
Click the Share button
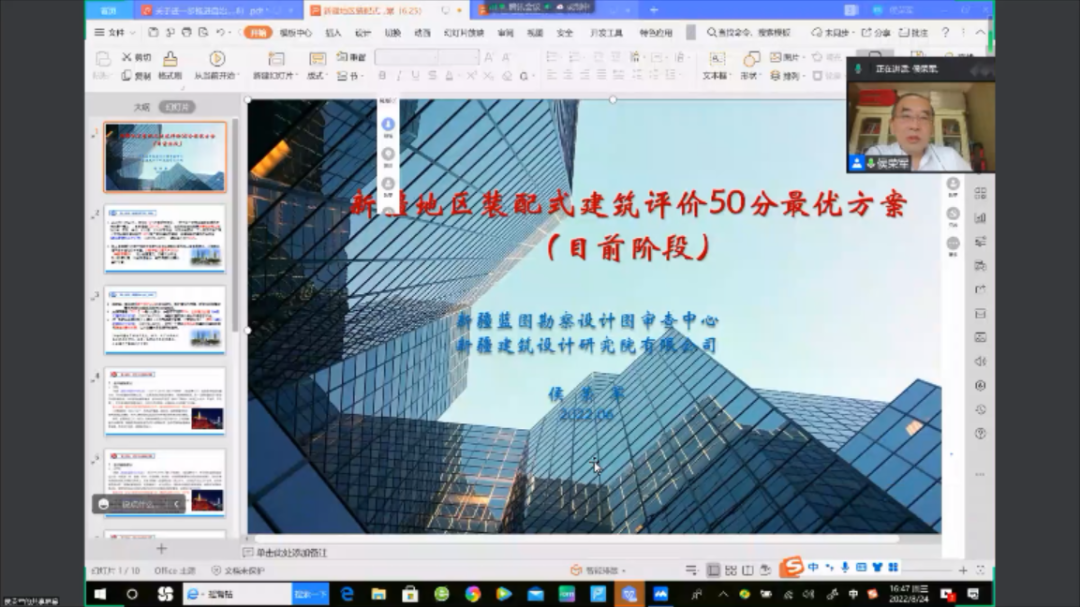876,32
